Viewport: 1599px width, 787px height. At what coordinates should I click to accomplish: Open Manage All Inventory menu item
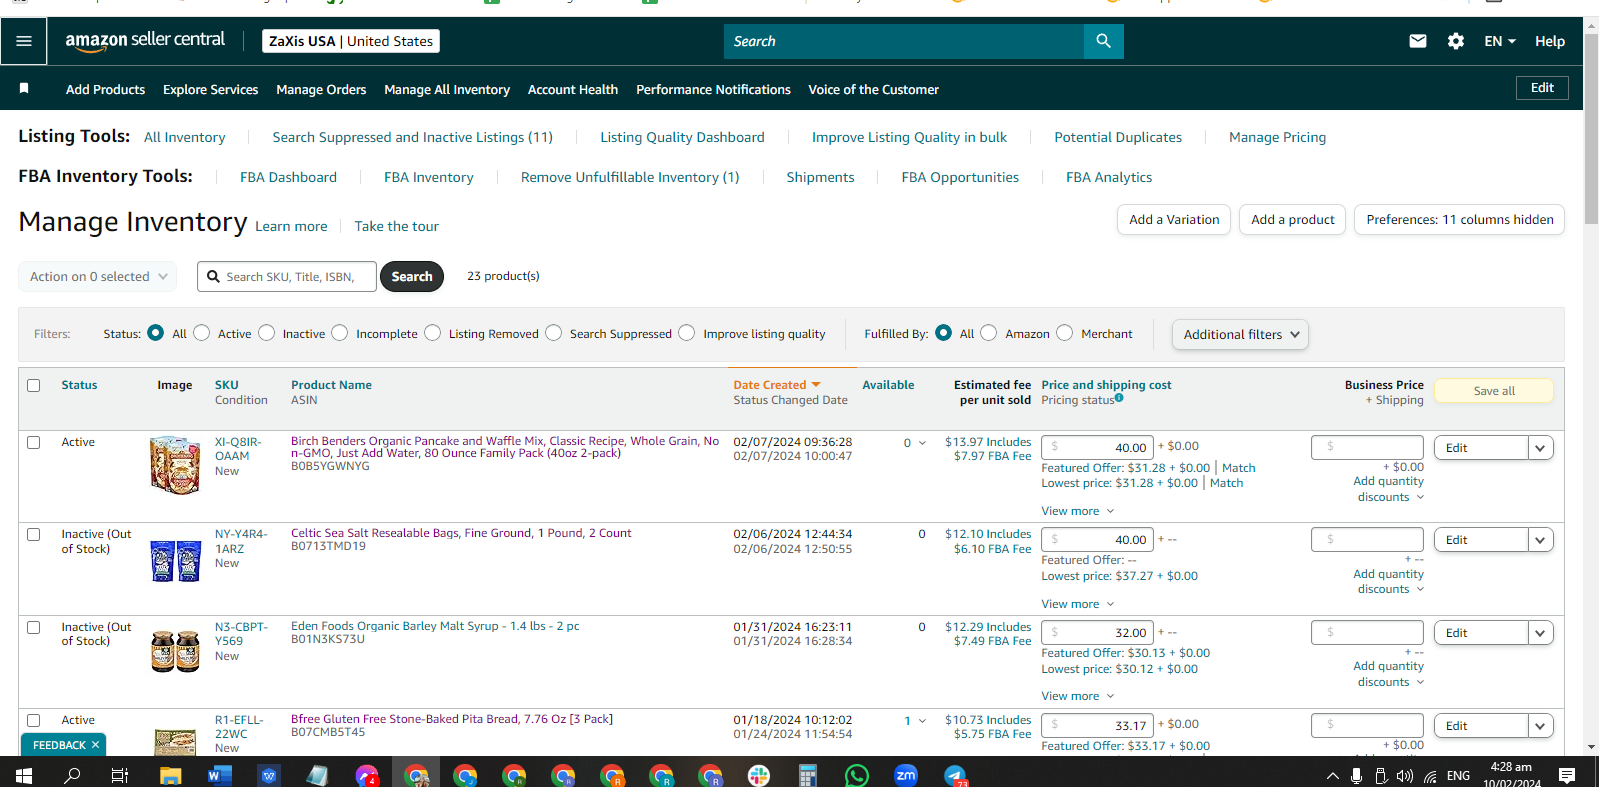click(x=447, y=89)
